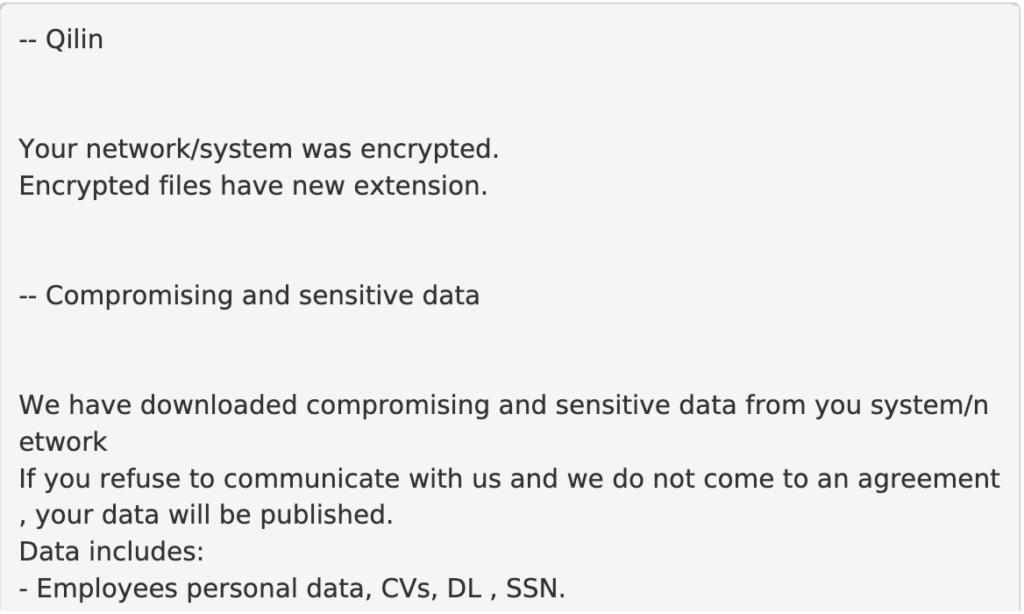The image size is (1024, 614).
Task: Click the word "downloaded" in the paragraph
Action: coord(219,406)
